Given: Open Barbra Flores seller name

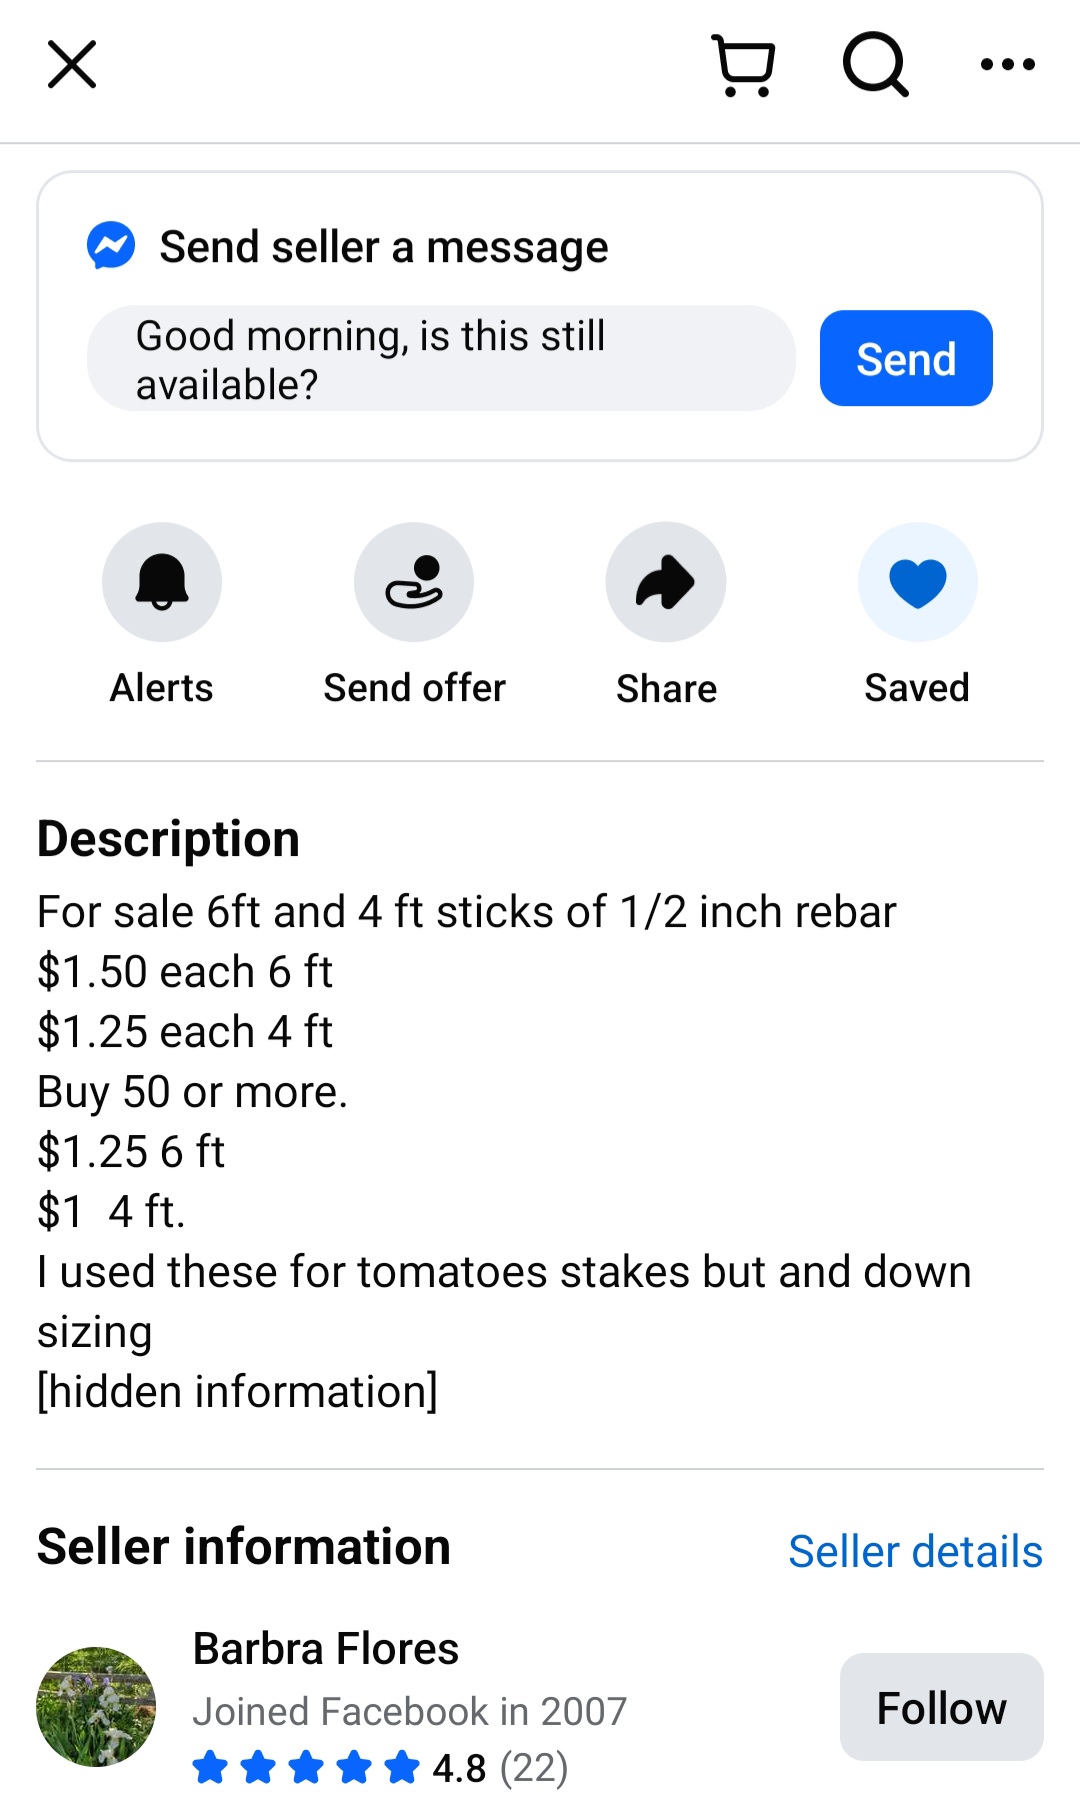Looking at the screenshot, I should (326, 1649).
